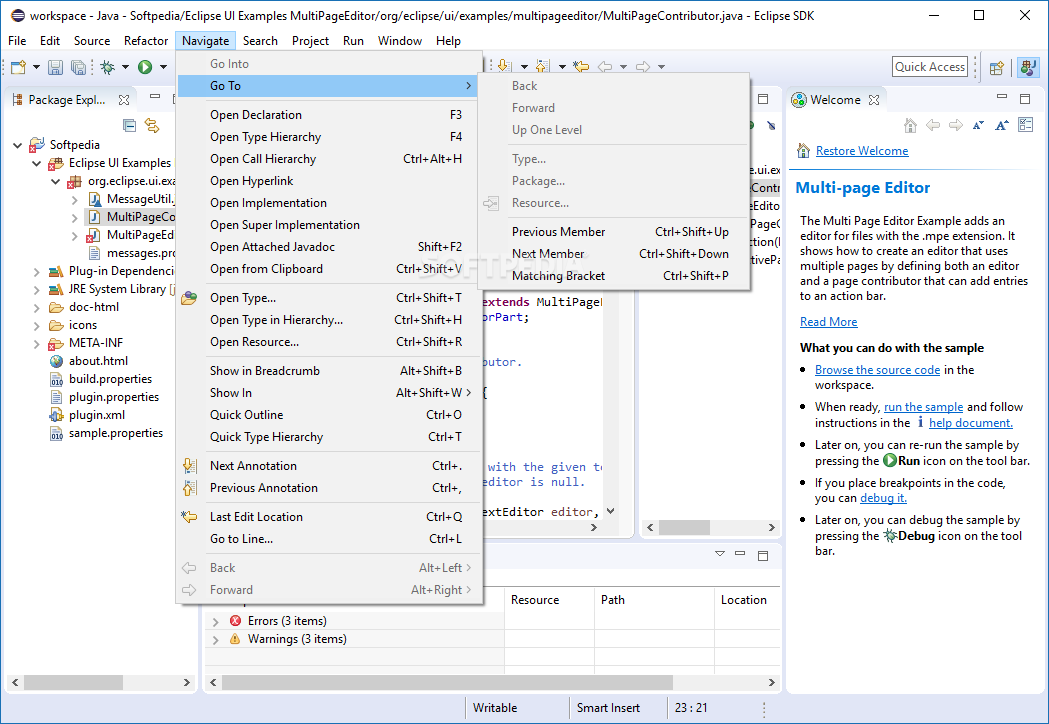The height and width of the screenshot is (724, 1049).
Task: Click the Quick Access search field
Action: (x=930, y=67)
